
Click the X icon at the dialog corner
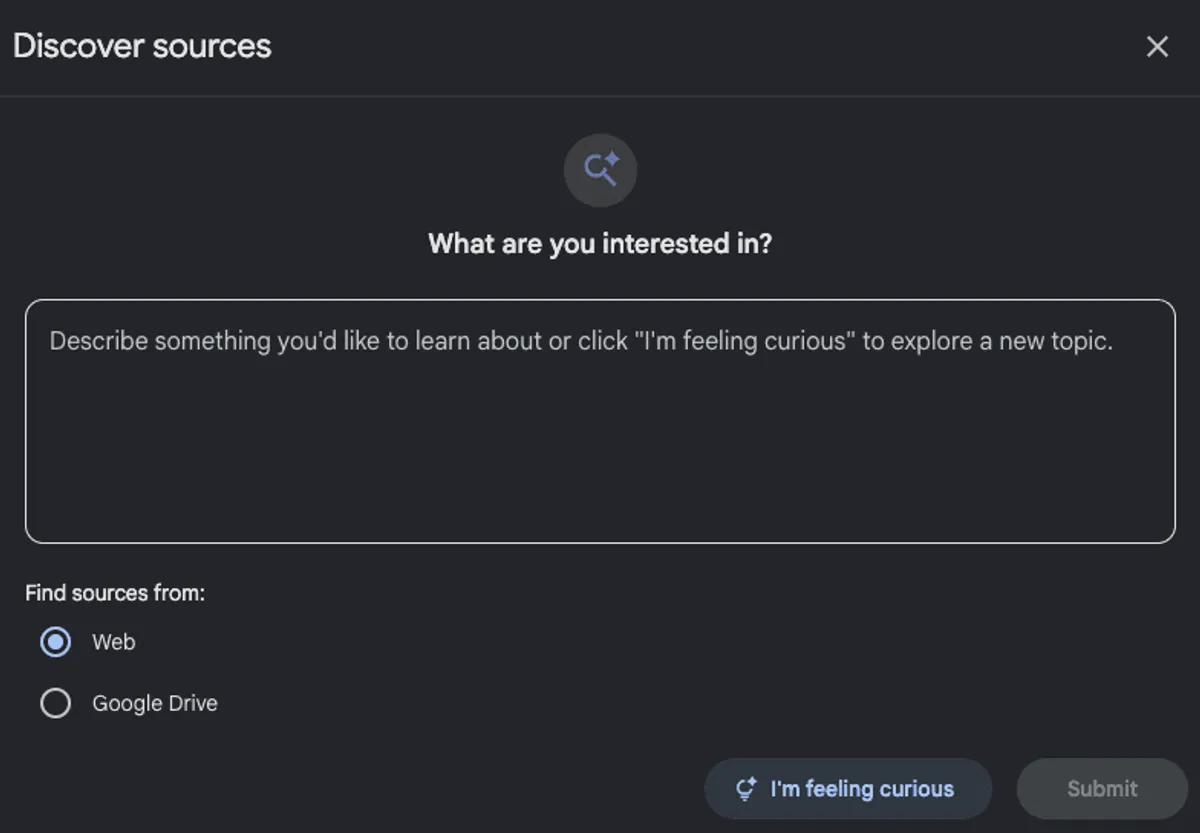[1157, 47]
